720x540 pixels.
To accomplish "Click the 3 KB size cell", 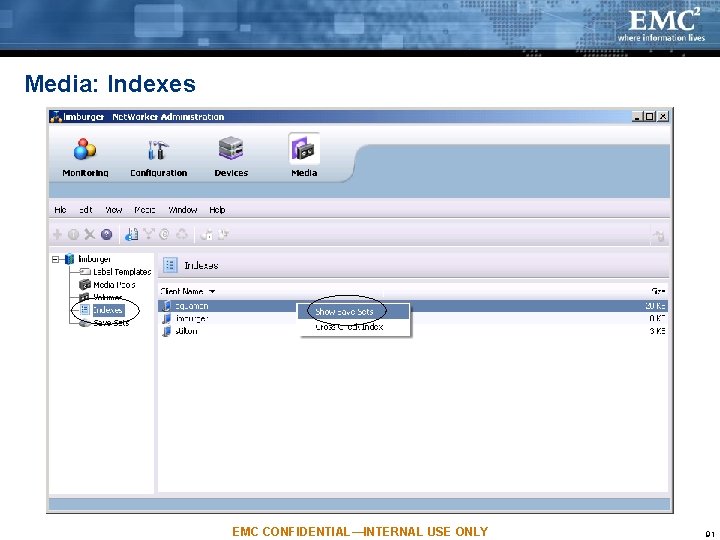I will pyautogui.click(x=658, y=331).
